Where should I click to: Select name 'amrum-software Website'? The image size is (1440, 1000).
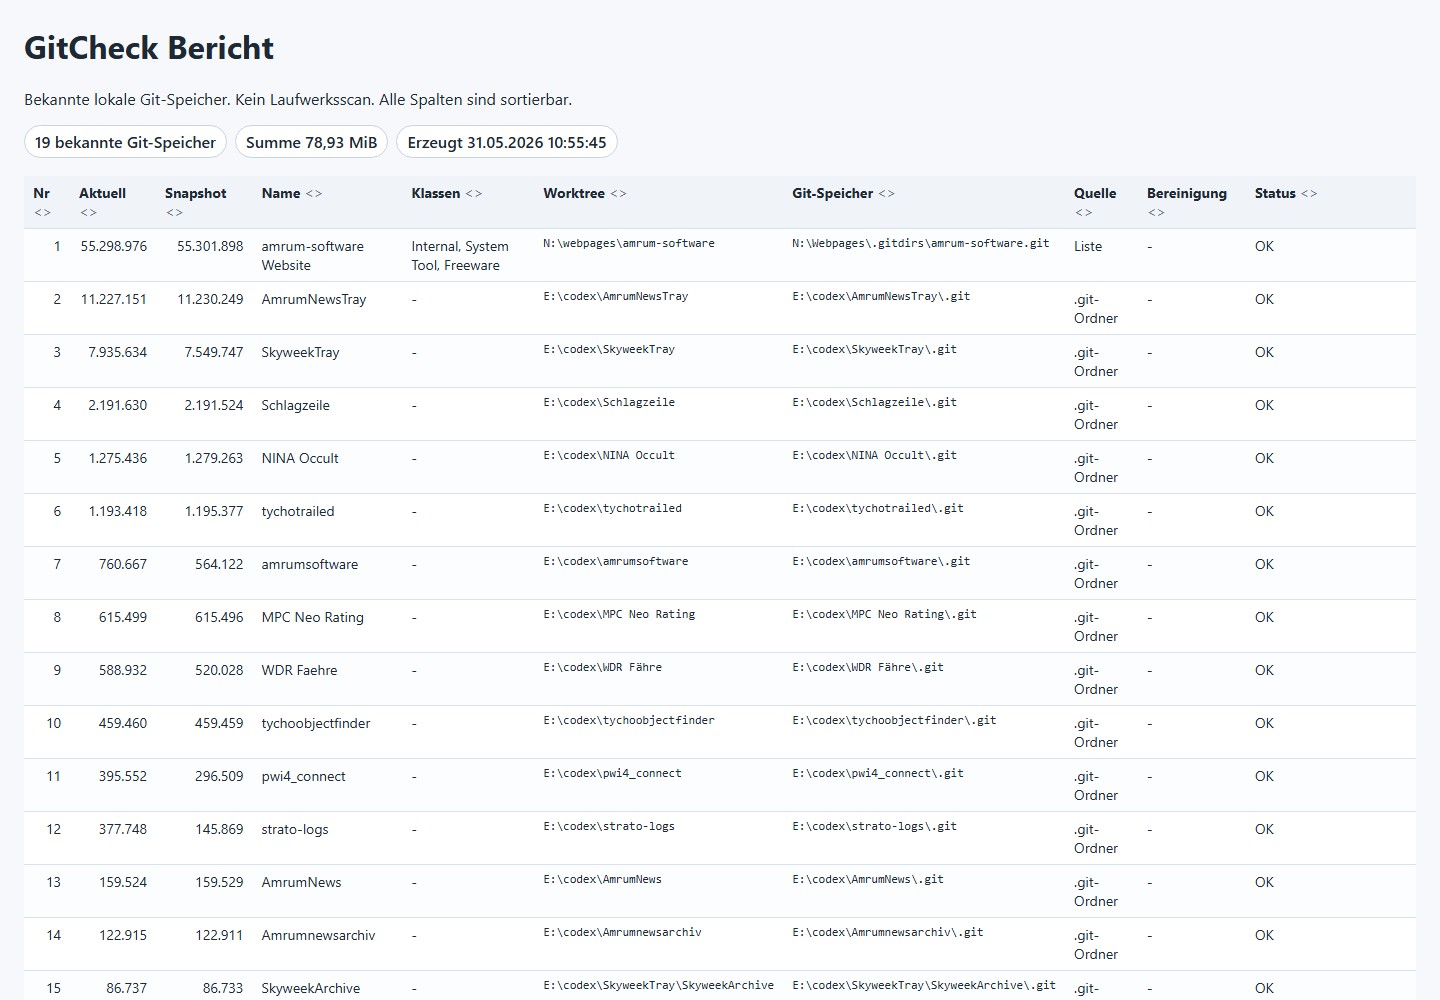313,256
